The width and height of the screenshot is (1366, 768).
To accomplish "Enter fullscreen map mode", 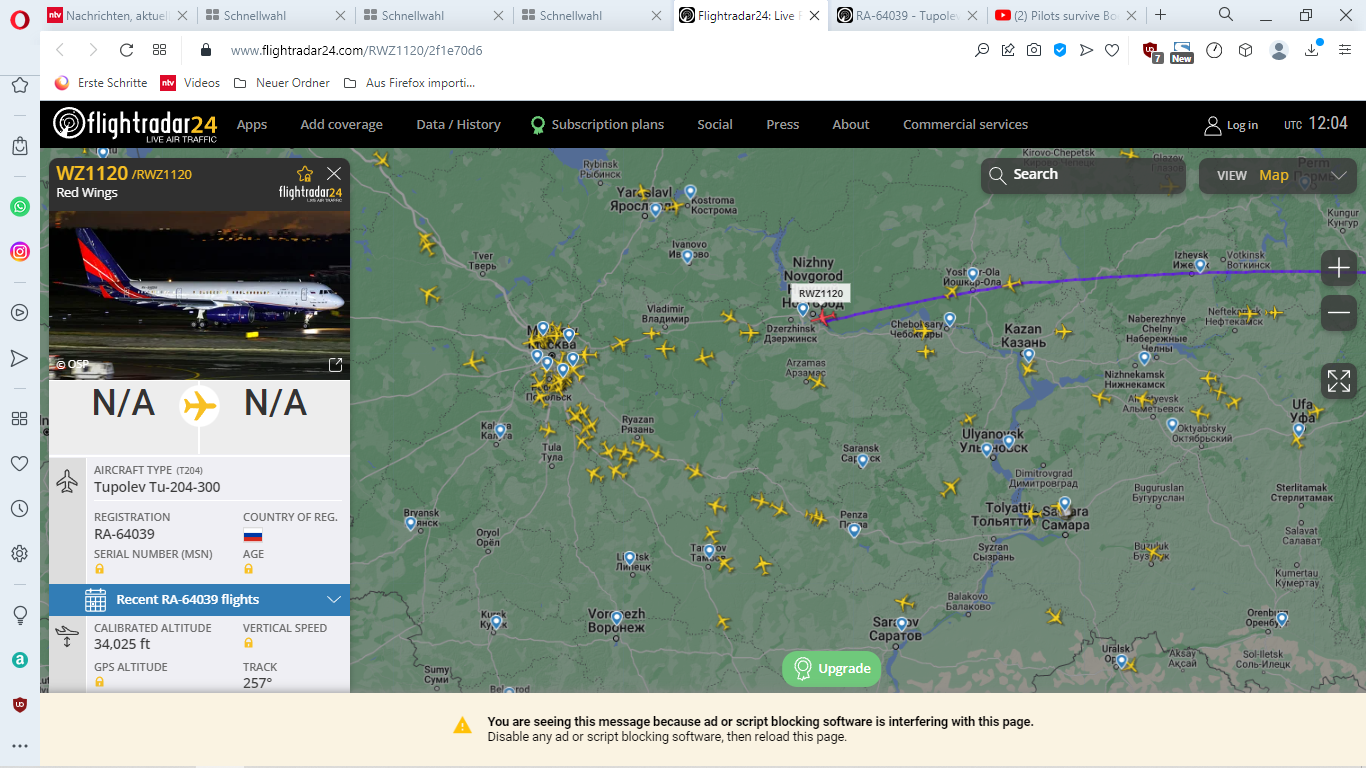I will point(1339,381).
